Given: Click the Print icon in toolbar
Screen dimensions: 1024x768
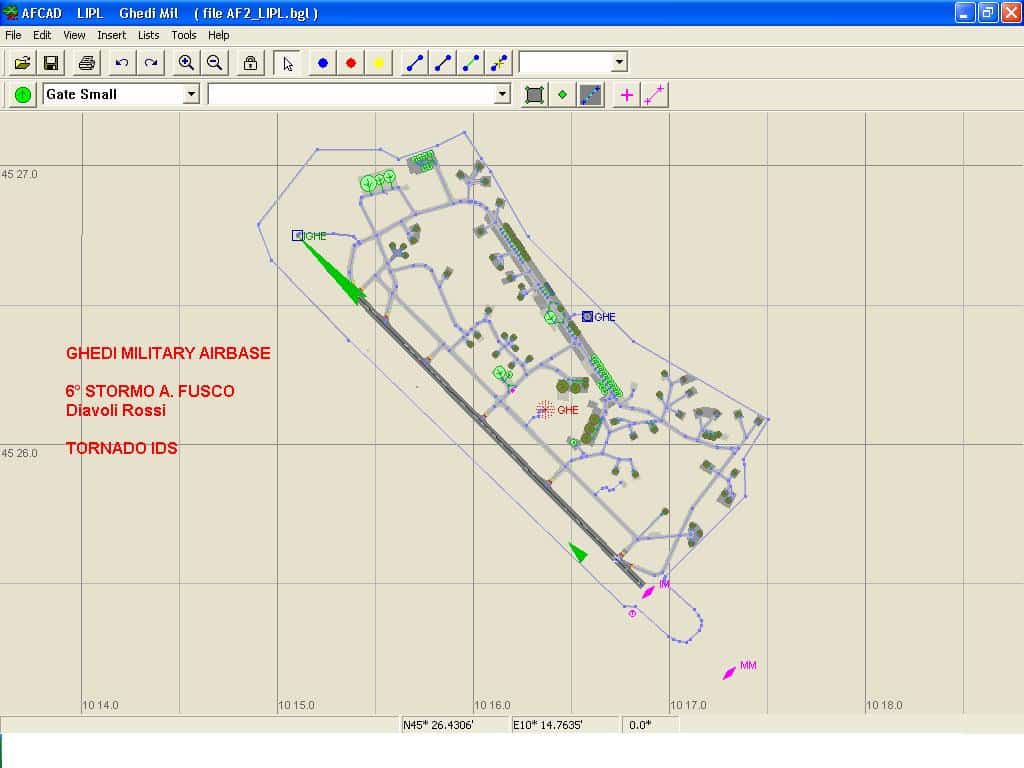Looking at the screenshot, I should (x=87, y=63).
